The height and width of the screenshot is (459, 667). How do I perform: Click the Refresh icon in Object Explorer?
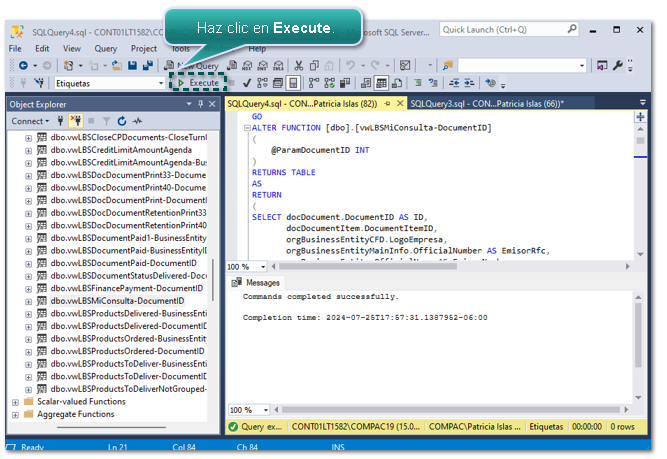tap(122, 121)
